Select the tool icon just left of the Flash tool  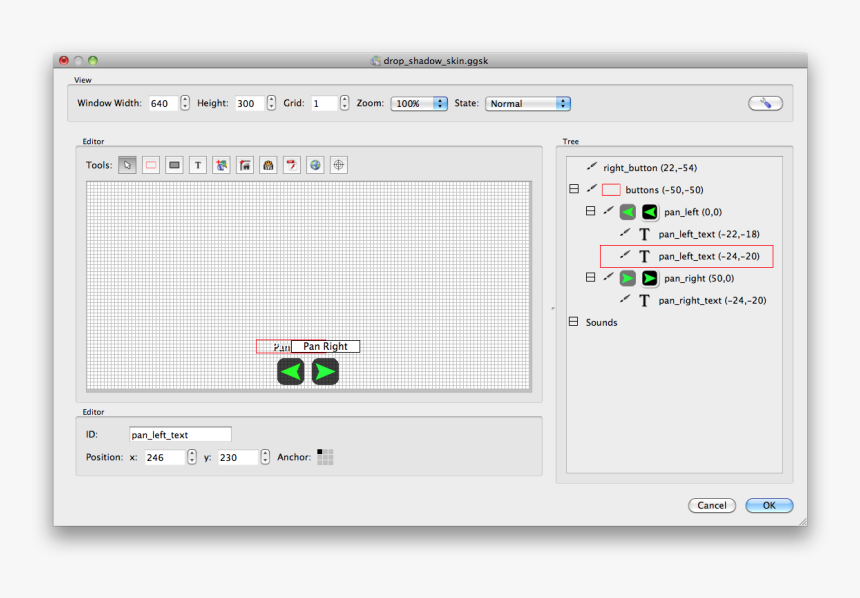[x=268, y=165]
